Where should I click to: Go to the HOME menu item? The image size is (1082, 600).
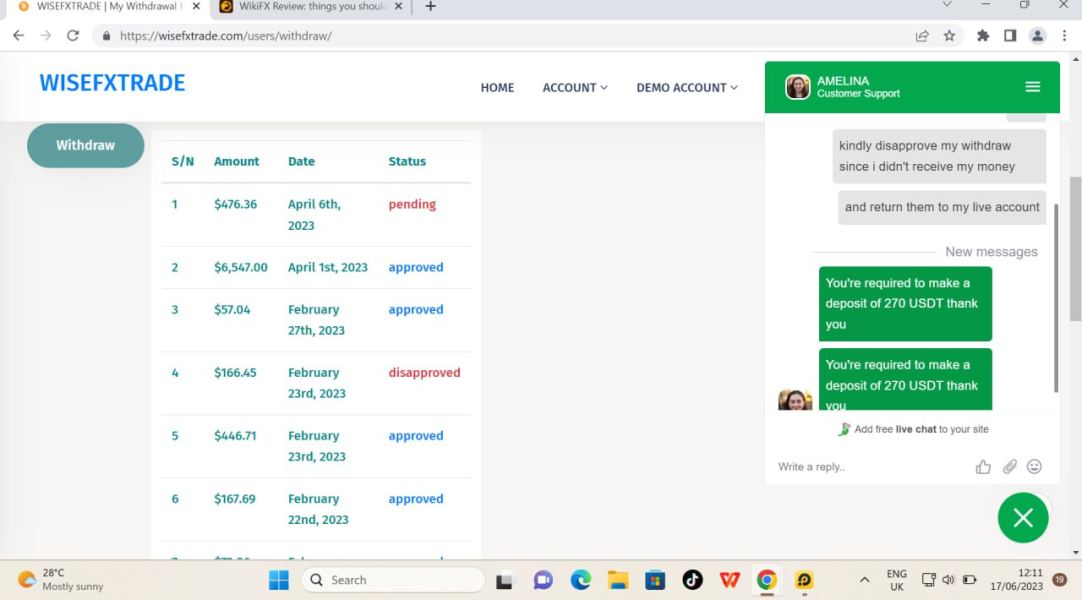[x=498, y=88]
